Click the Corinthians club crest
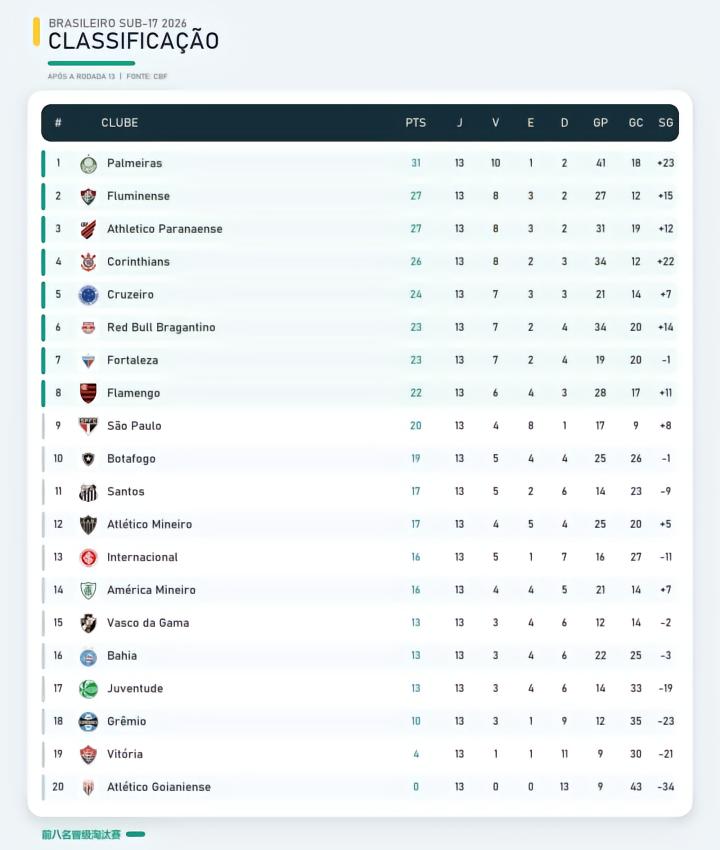 (x=88, y=262)
